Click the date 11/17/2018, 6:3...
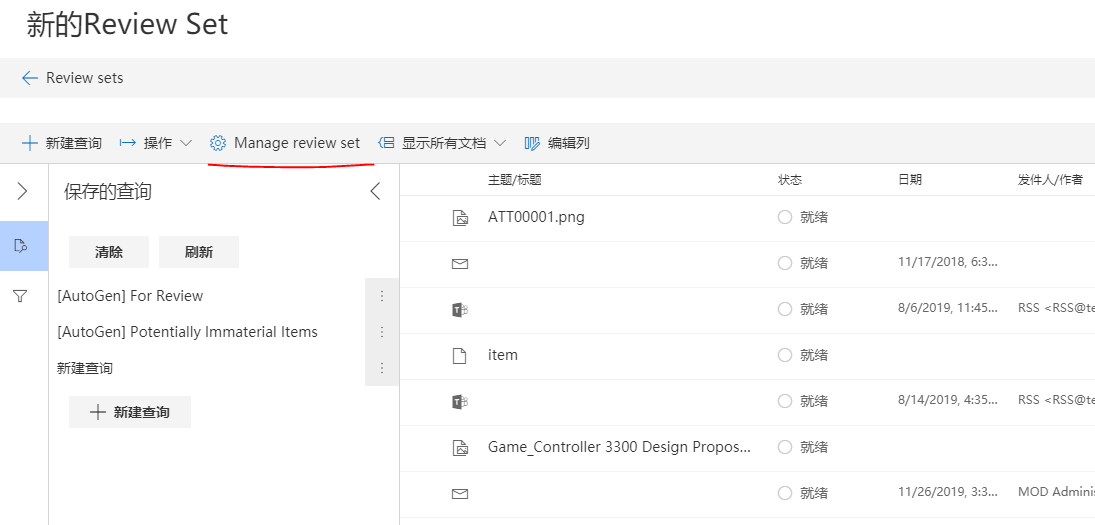This screenshot has height=525, width=1095. 948,262
